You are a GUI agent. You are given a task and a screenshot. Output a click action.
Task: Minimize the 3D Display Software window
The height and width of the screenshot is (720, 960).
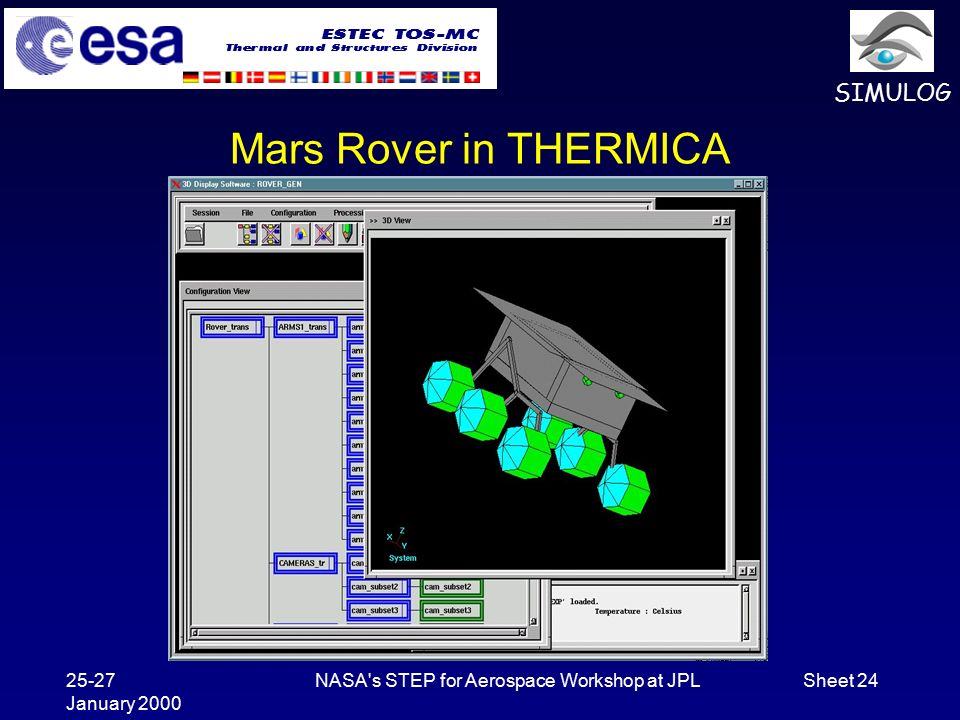click(x=738, y=184)
